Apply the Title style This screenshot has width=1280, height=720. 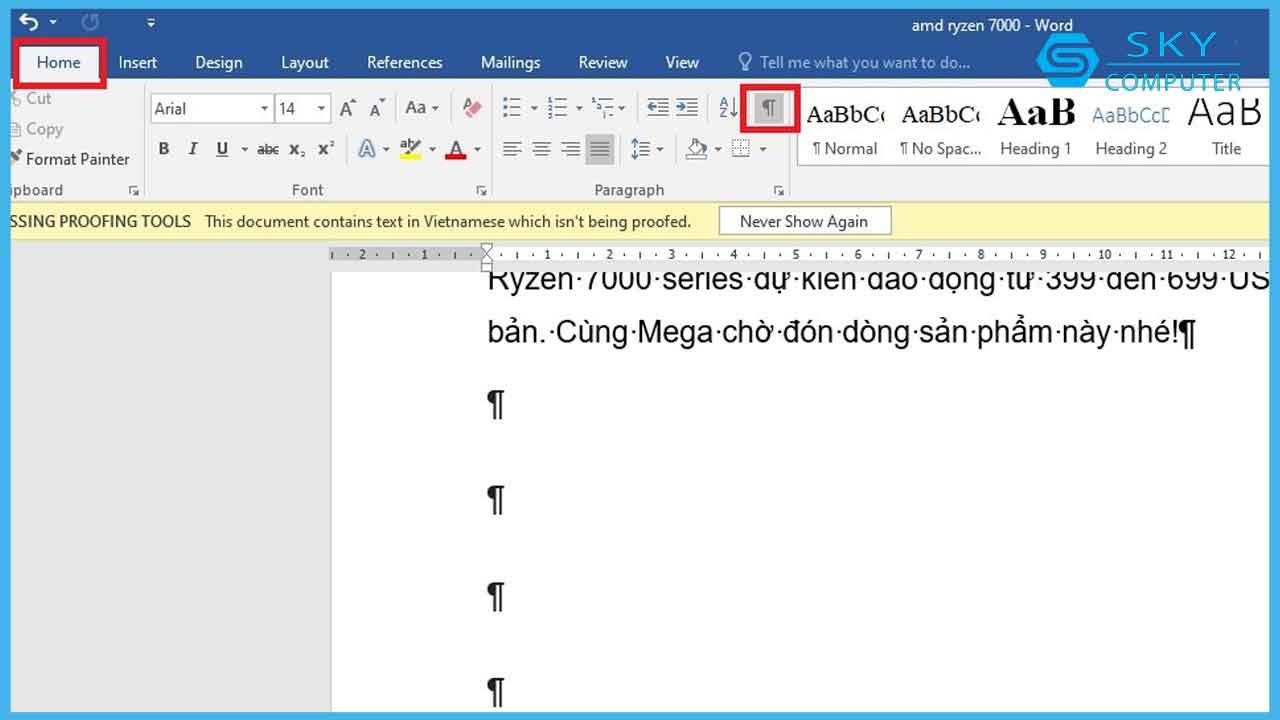pyautogui.click(x=1226, y=129)
